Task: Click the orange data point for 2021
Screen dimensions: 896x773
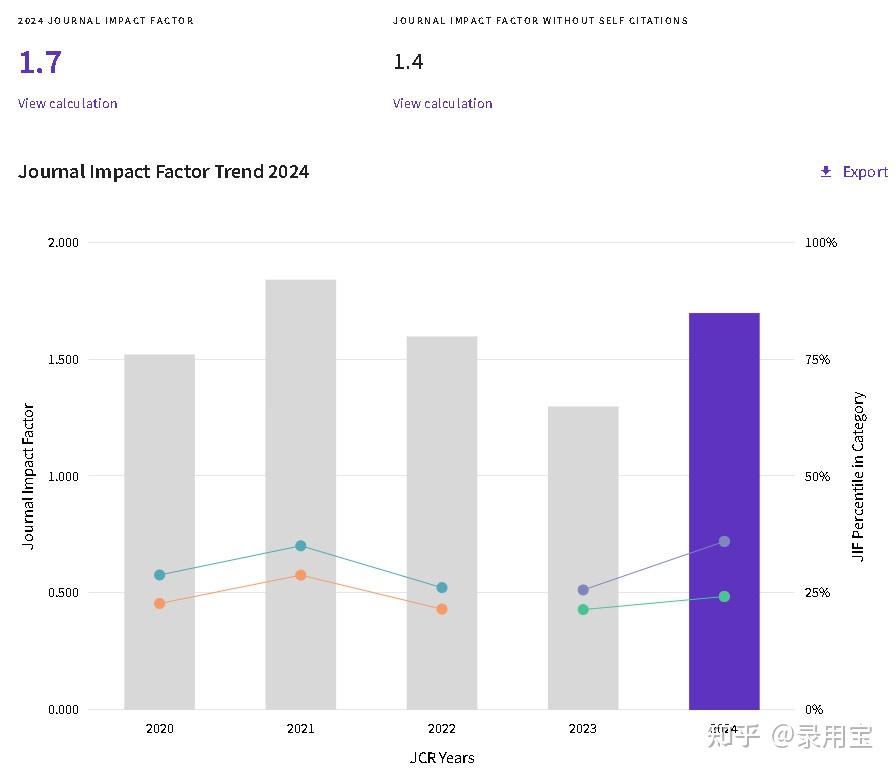Action: [301, 575]
